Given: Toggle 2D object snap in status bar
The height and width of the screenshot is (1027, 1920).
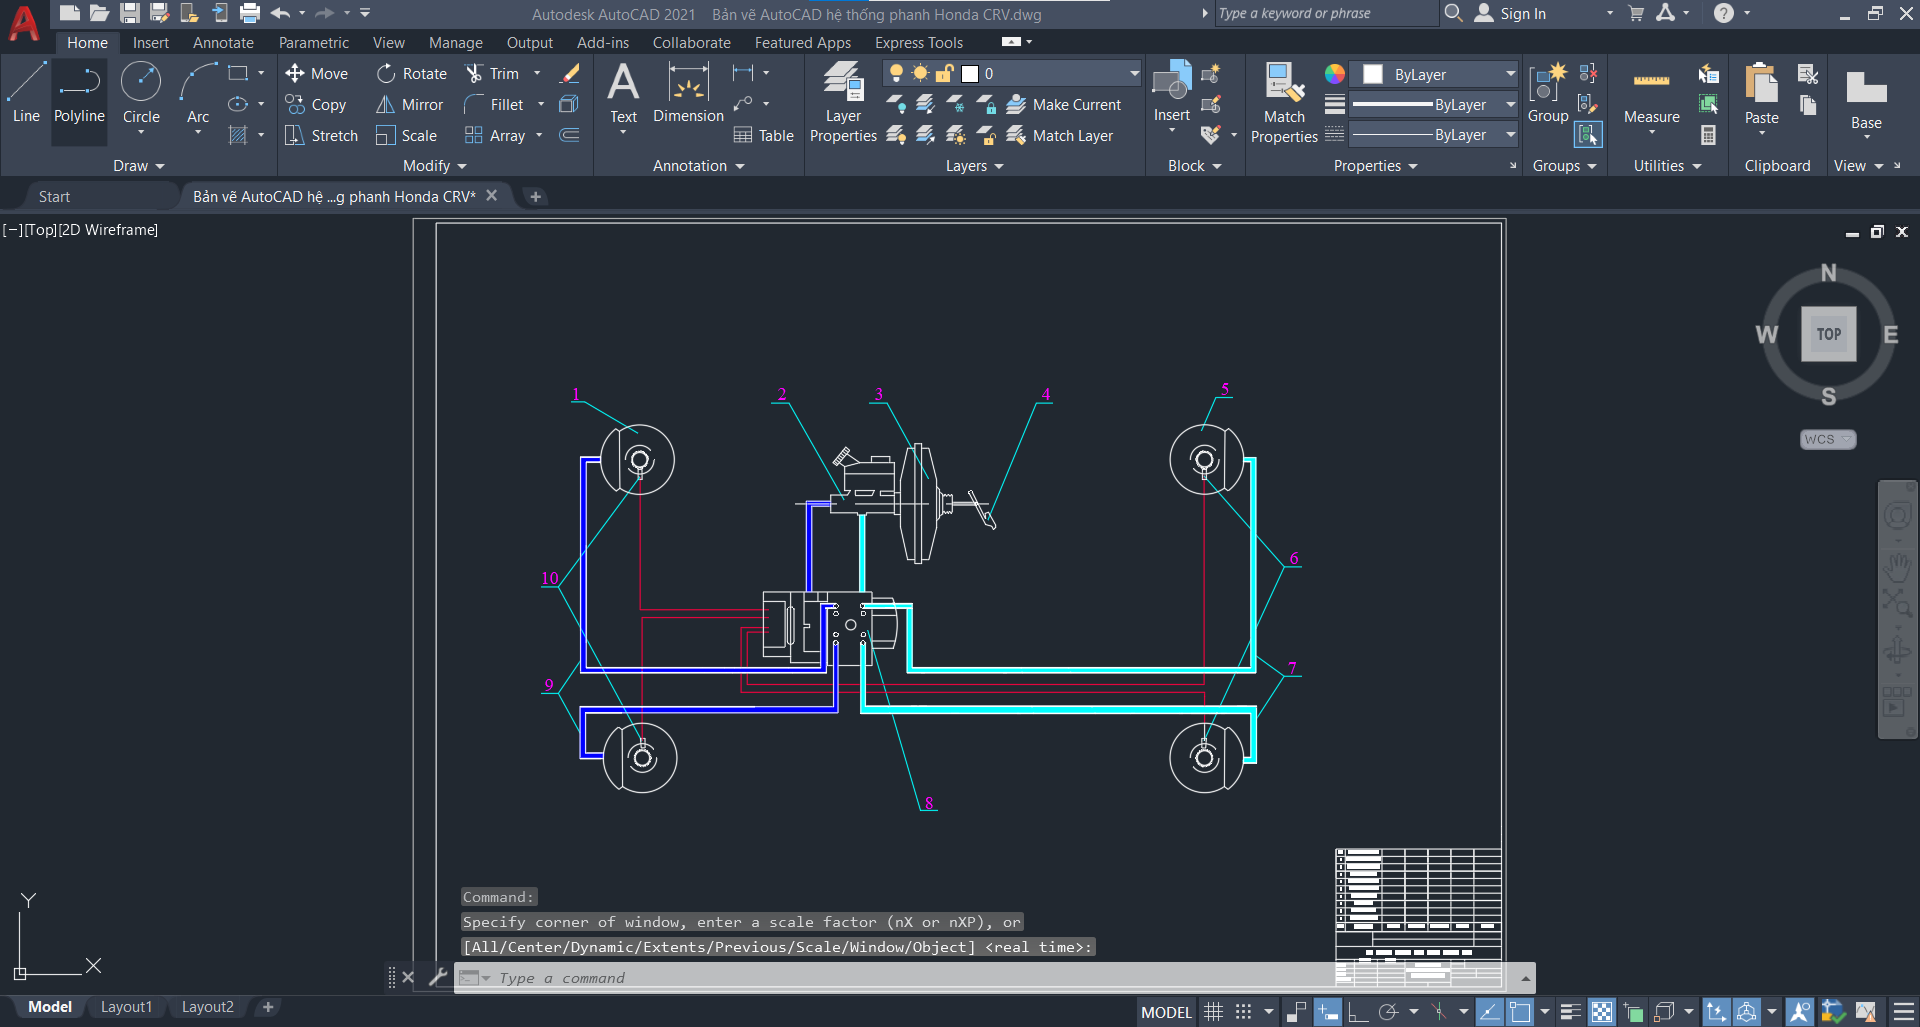Looking at the screenshot, I should point(1520,1012).
